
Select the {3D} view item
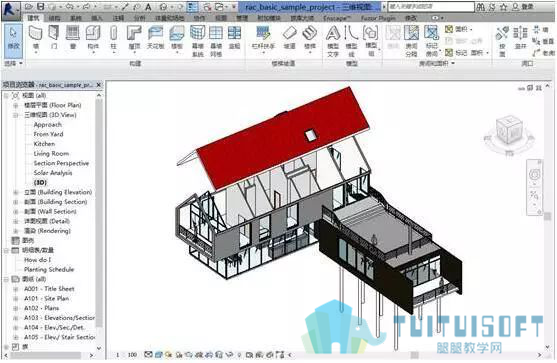coord(40,183)
